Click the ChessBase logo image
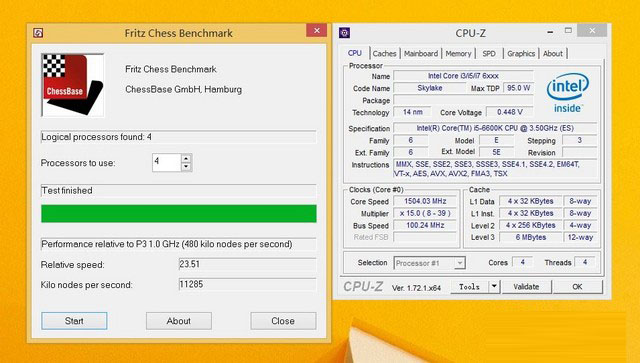 [x=73, y=85]
